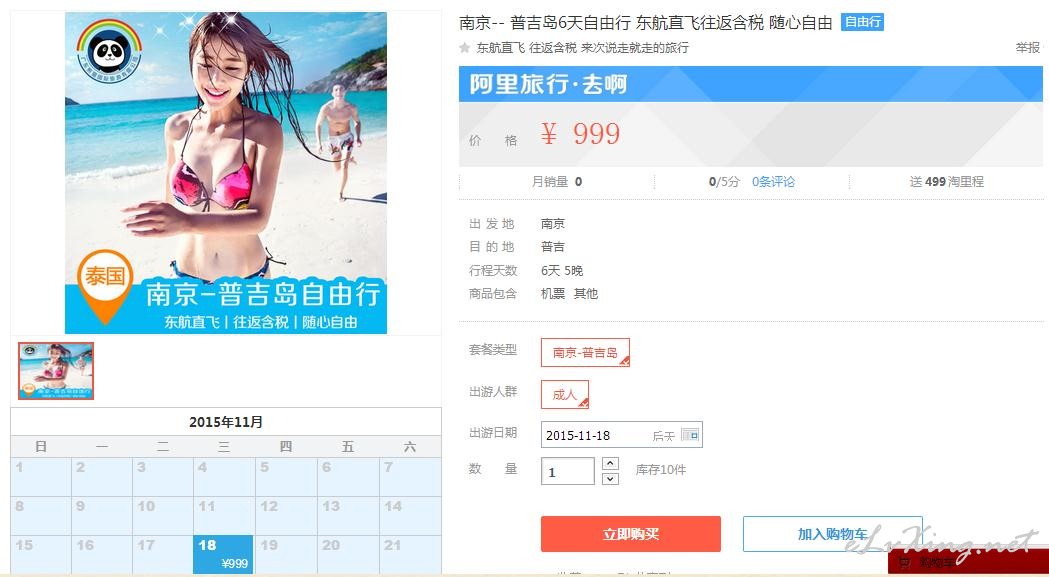Click the 举报 report link

coord(1028,48)
